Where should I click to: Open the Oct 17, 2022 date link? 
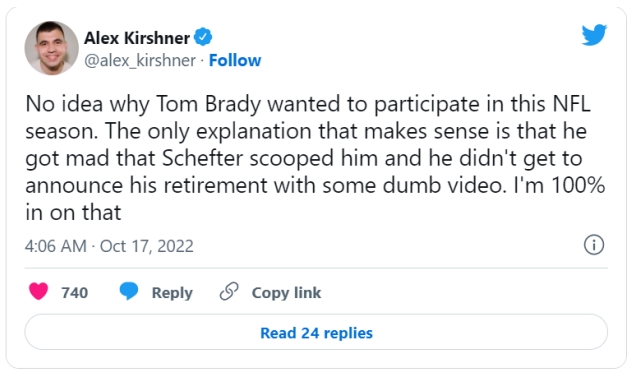pyautogui.click(x=147, y=246)
